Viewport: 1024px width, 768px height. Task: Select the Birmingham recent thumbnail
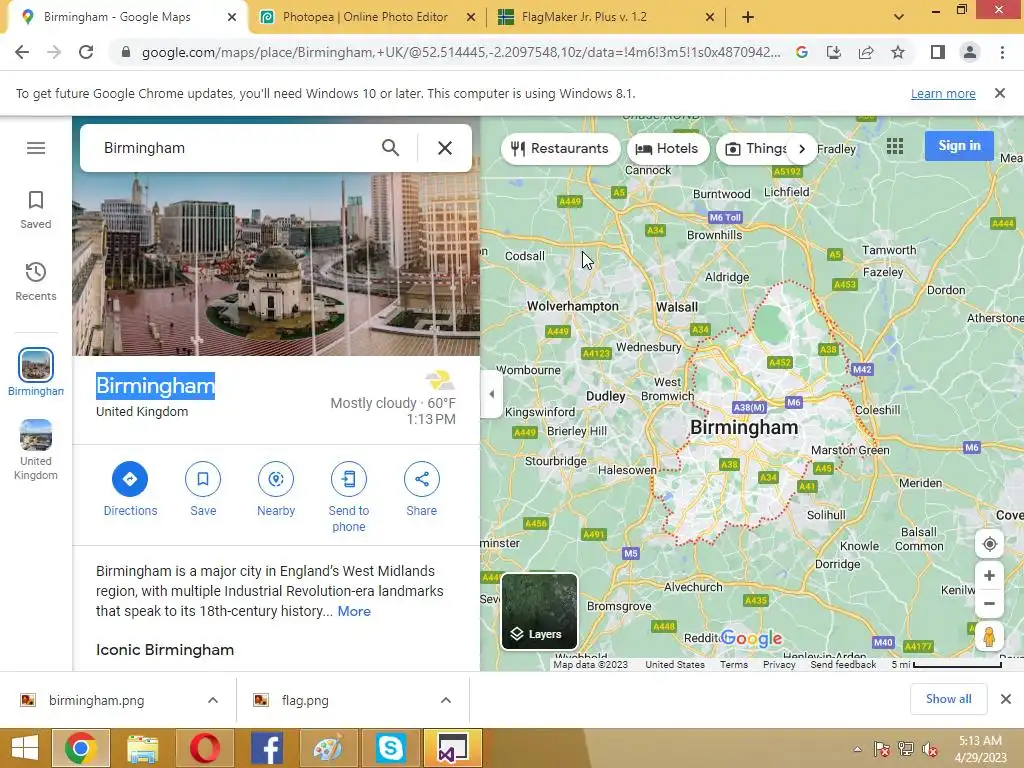point(36,366)
